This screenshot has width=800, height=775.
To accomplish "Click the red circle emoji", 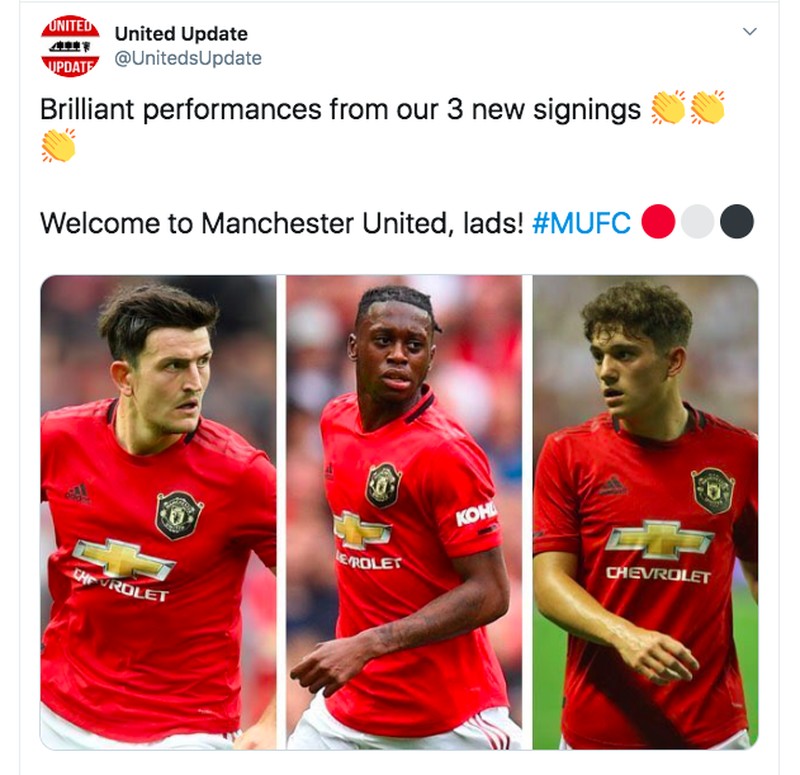I will (658, 221).
